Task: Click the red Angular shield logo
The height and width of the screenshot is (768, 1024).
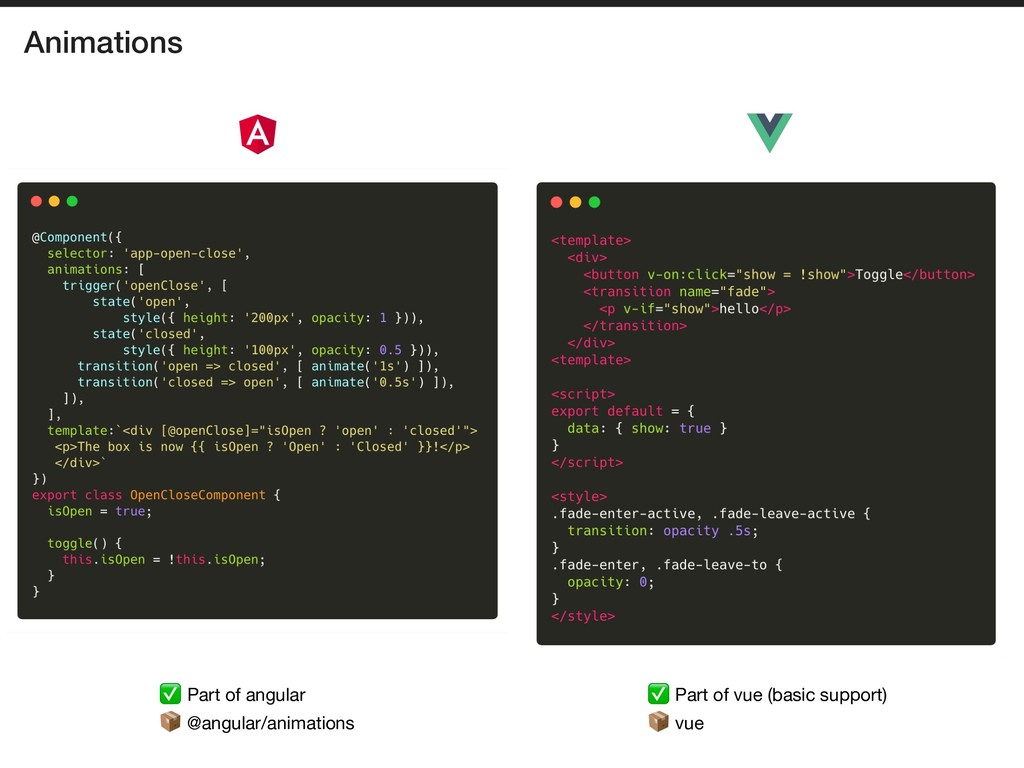Action: pos(258,134)
